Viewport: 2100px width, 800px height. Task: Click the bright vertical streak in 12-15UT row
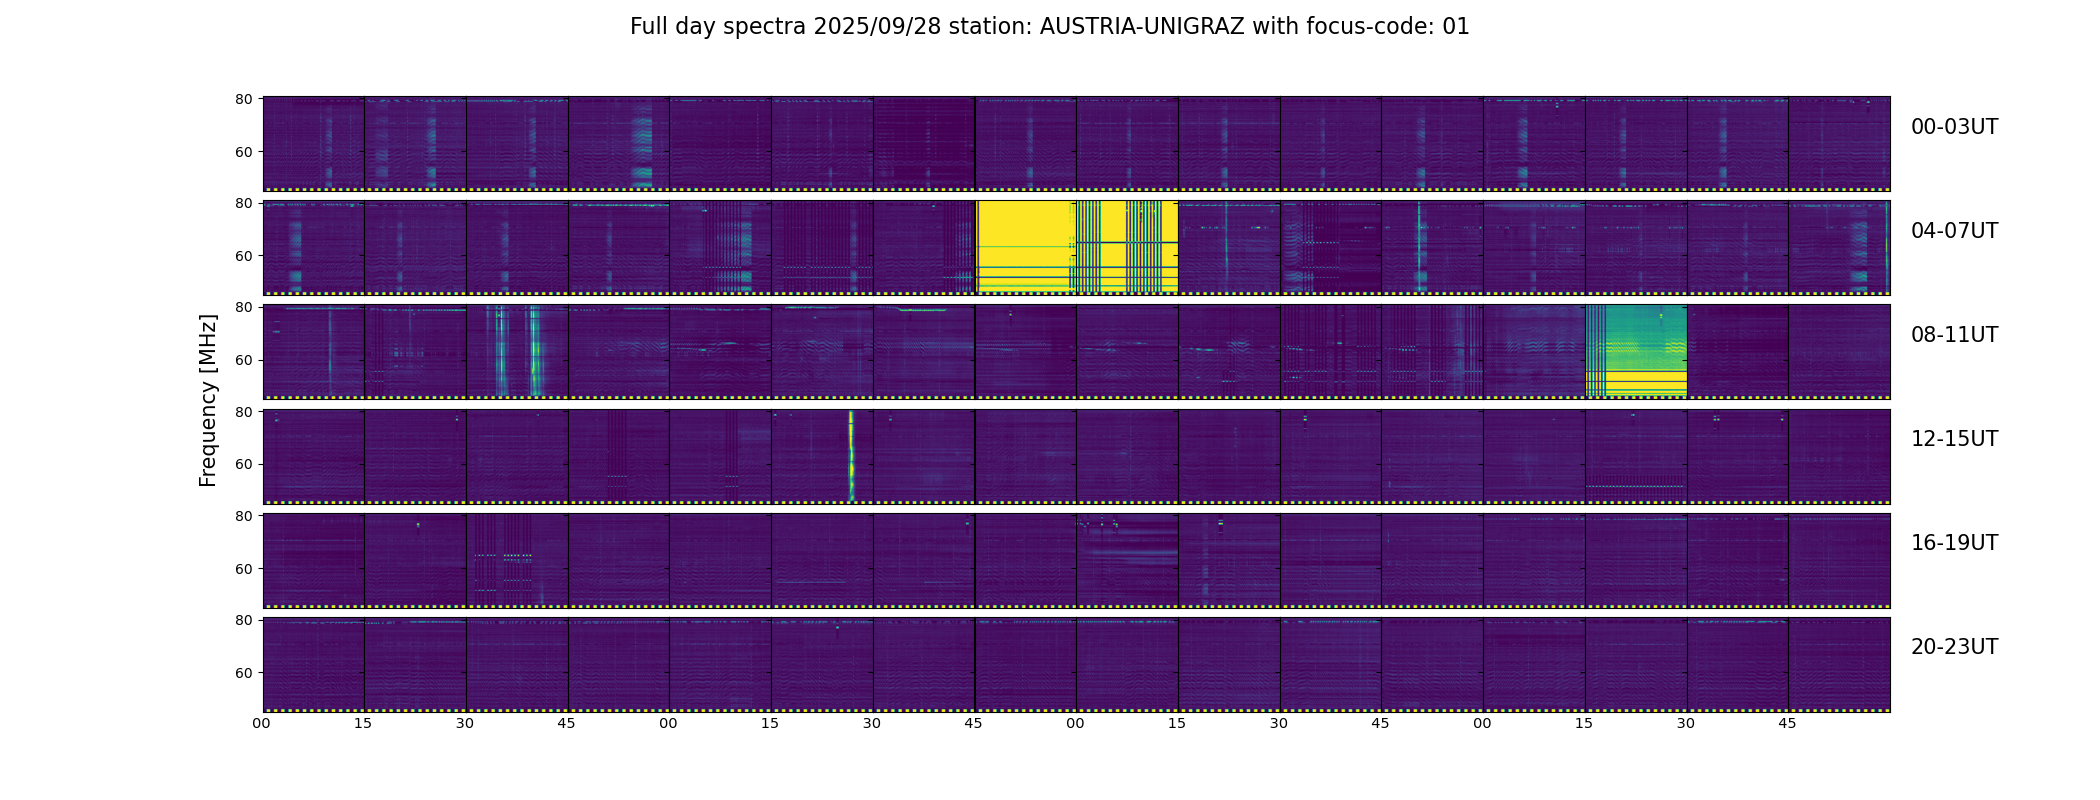851,456
